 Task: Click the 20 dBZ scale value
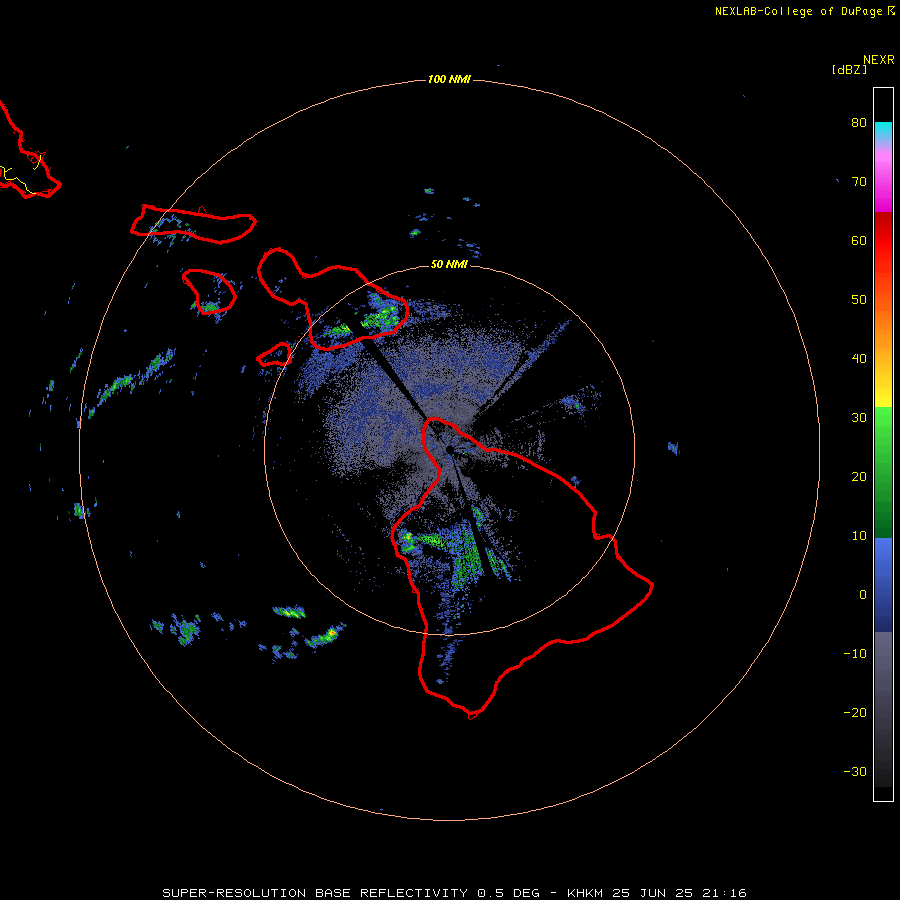click(859, 477)
